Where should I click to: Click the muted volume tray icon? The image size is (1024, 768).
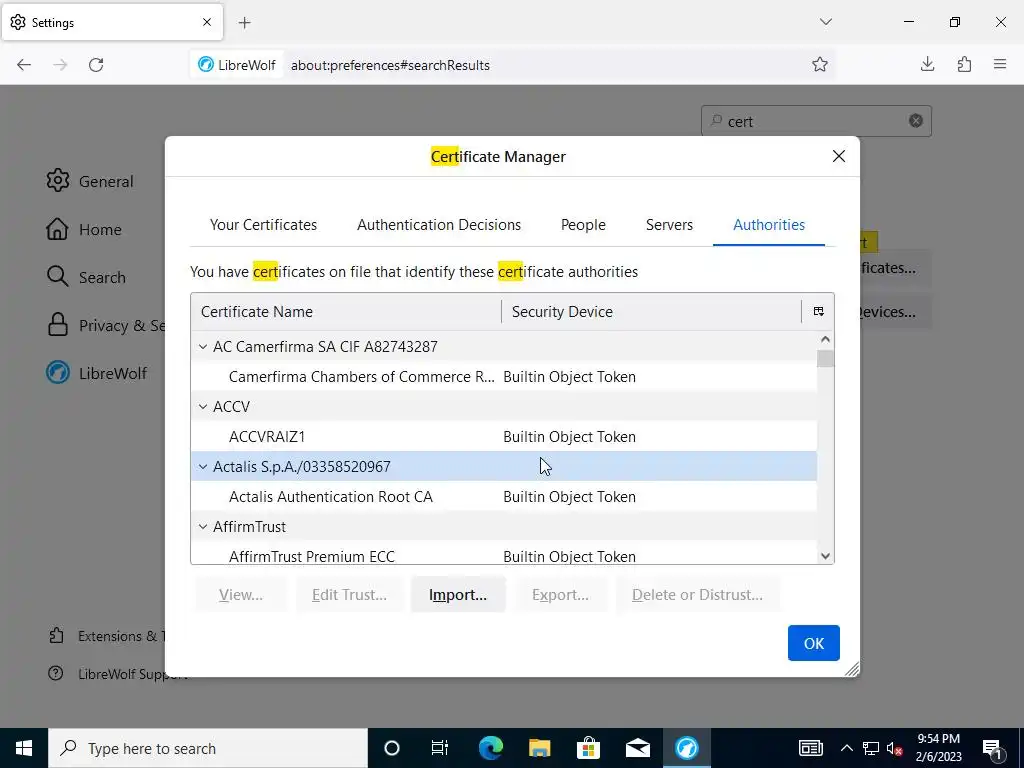tap(894, 748)
